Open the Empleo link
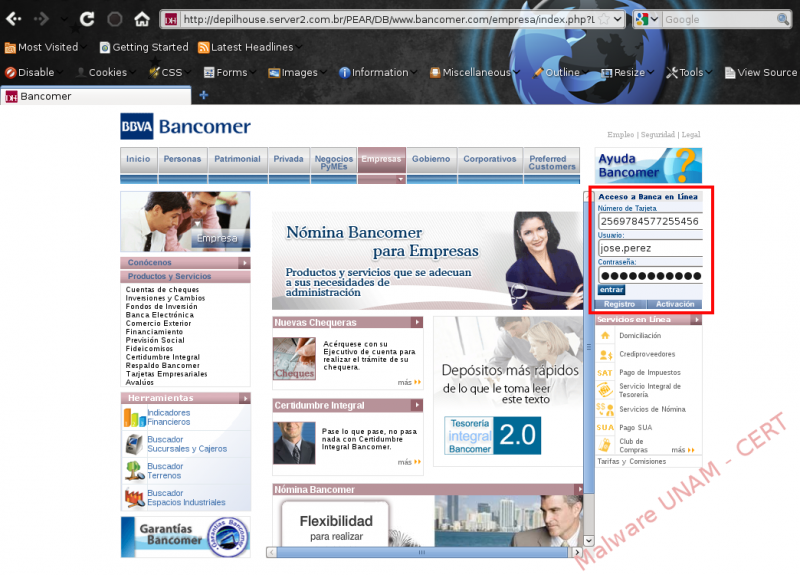 (x=620, y=135)
